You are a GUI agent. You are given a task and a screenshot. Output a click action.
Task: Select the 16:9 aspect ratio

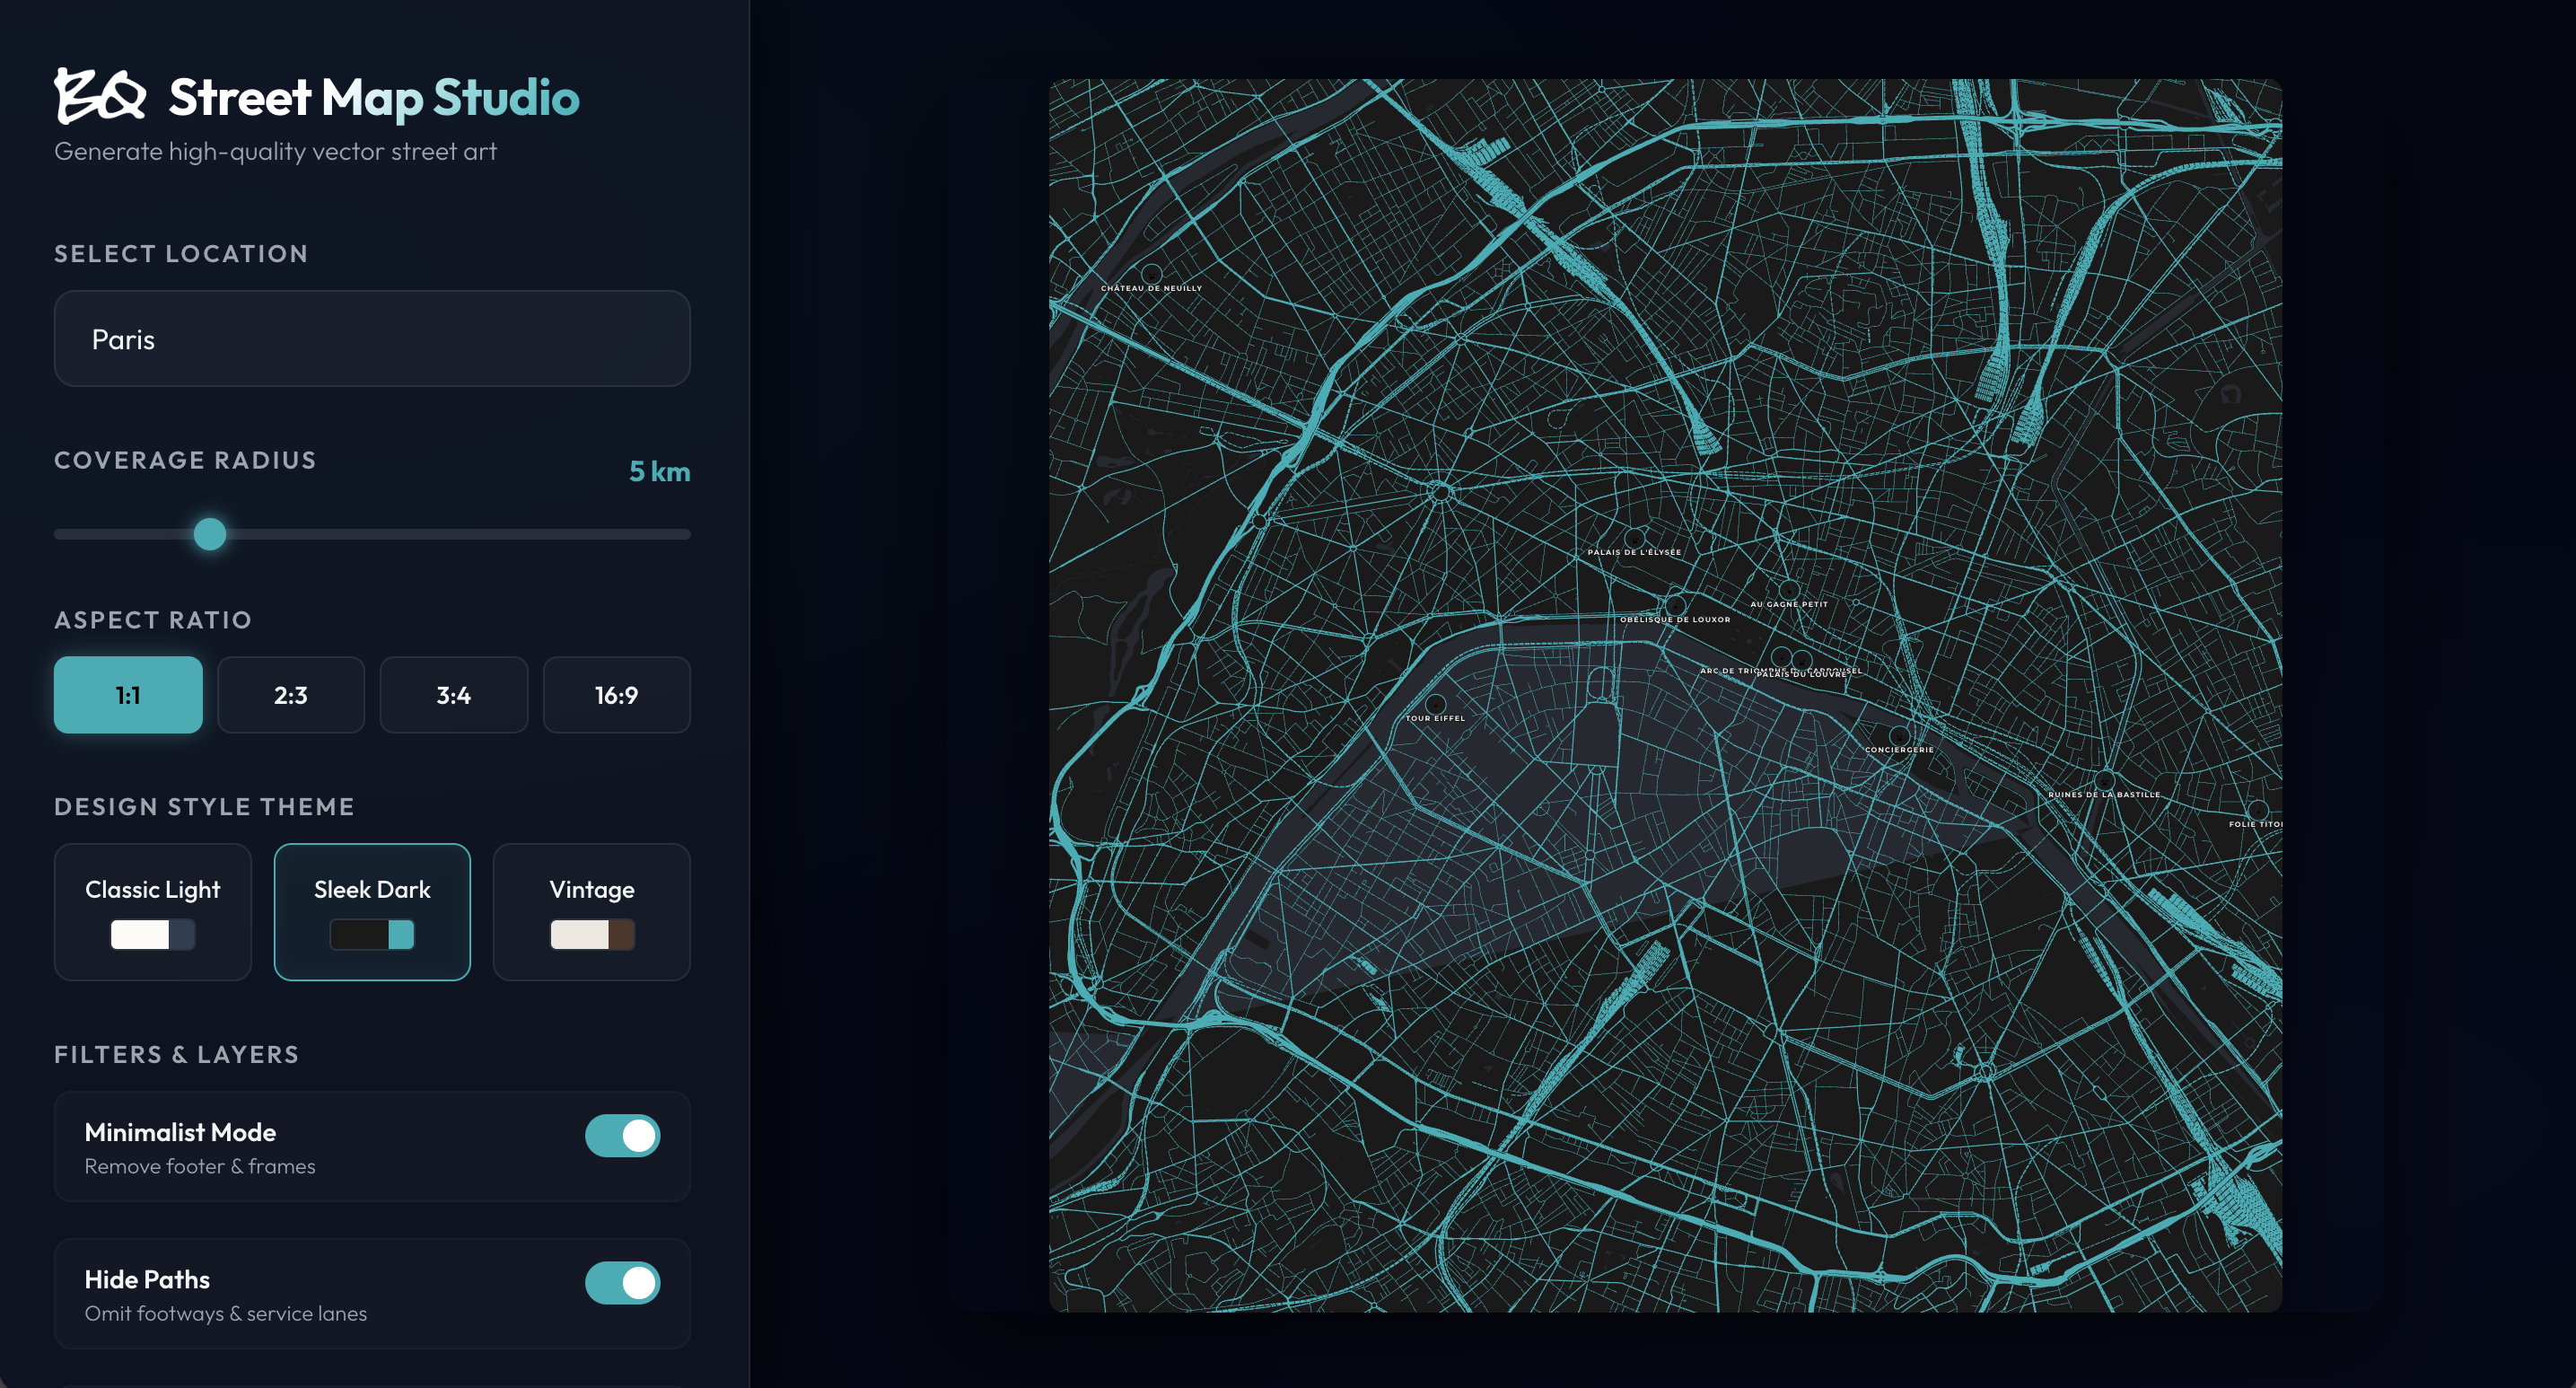[x=617, y=695]
